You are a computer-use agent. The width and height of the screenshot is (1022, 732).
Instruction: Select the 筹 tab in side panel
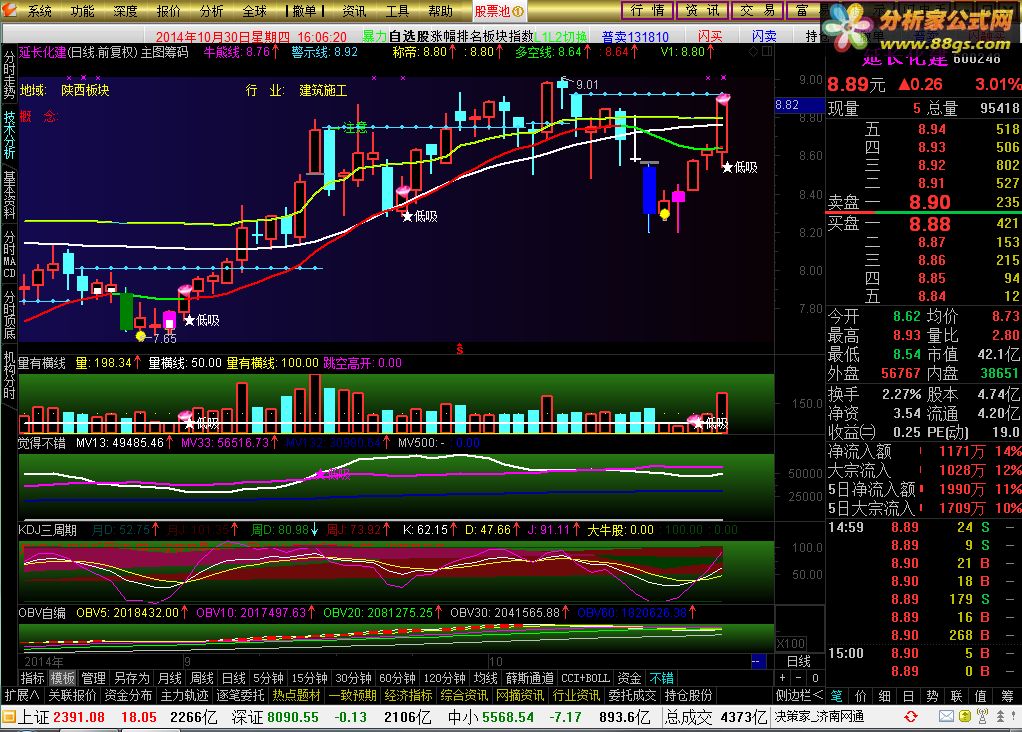tap(1008, 696)
